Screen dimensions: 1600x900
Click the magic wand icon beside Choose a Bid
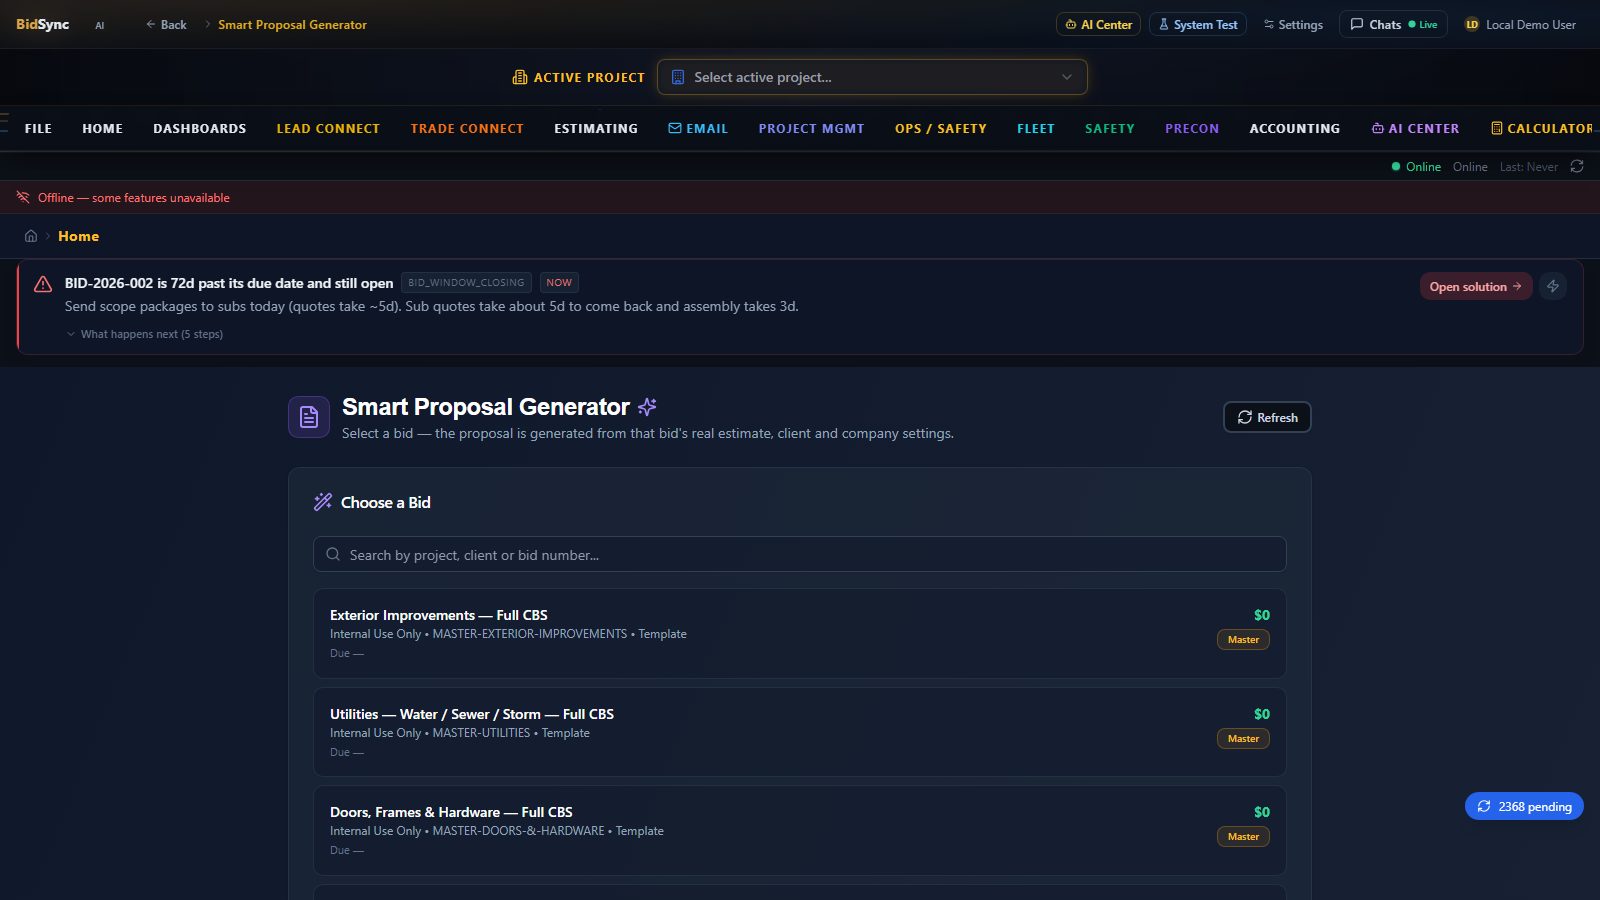point(323,502)
